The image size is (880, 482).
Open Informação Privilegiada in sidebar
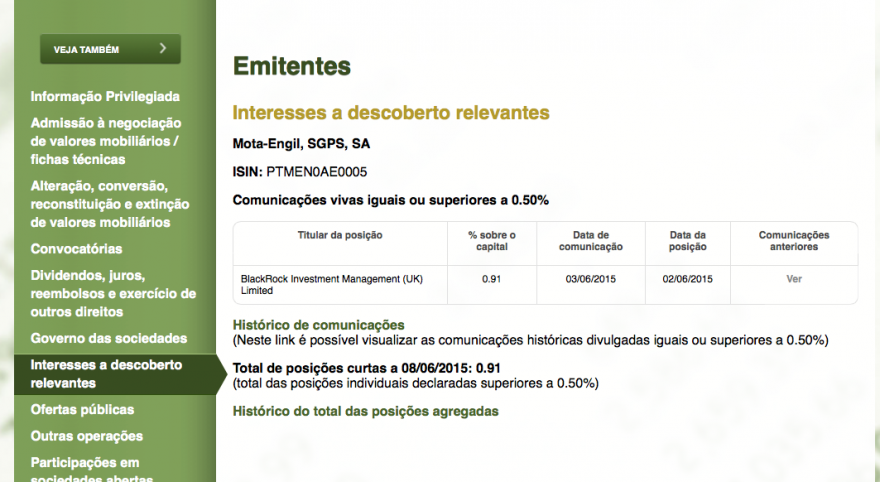point(105,97)
